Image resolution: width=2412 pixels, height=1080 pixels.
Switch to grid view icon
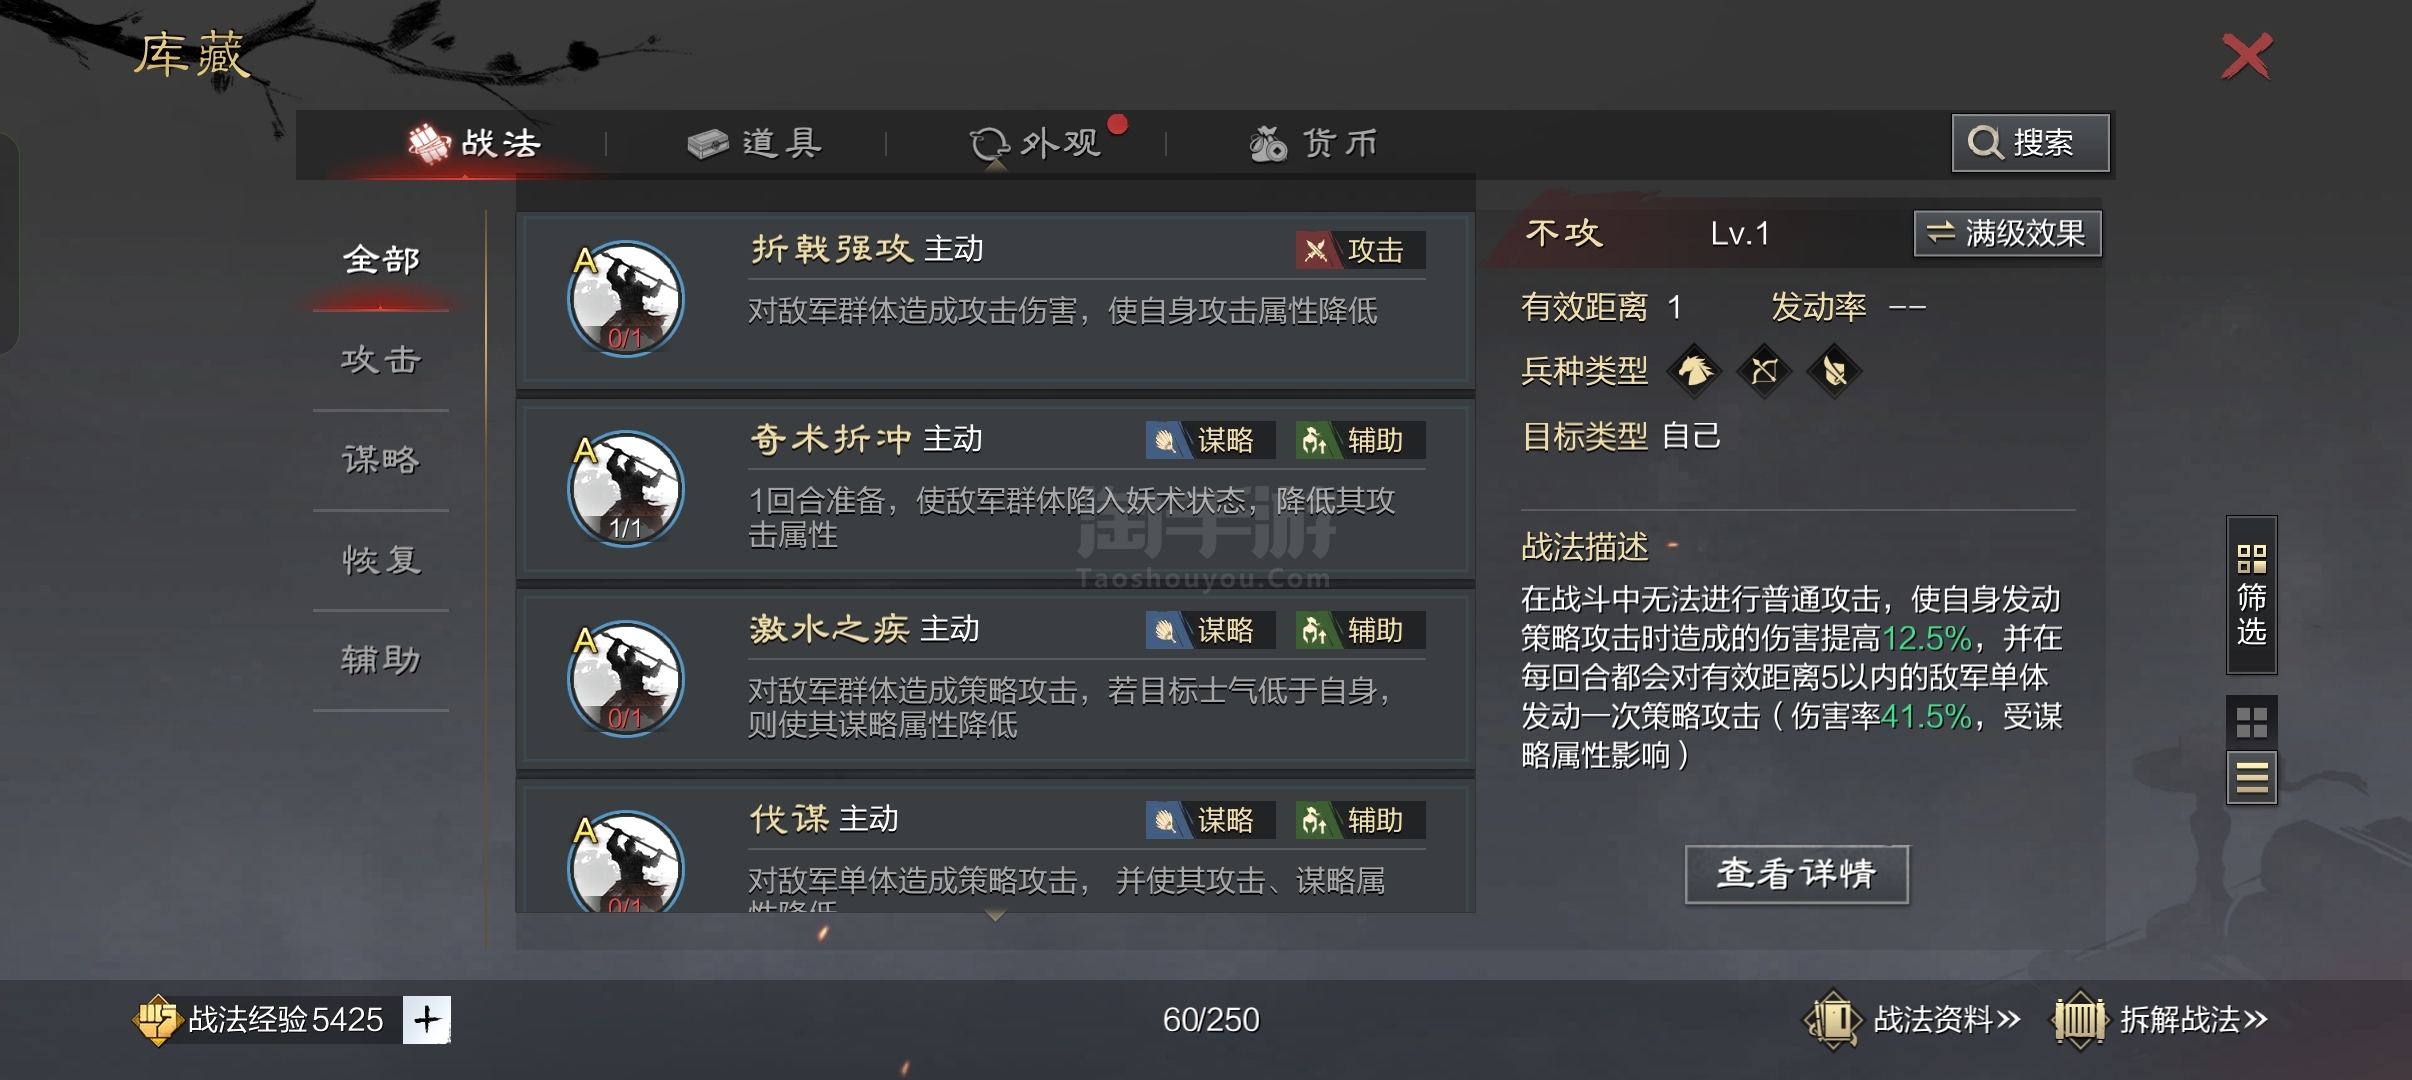coord(2251,722)
